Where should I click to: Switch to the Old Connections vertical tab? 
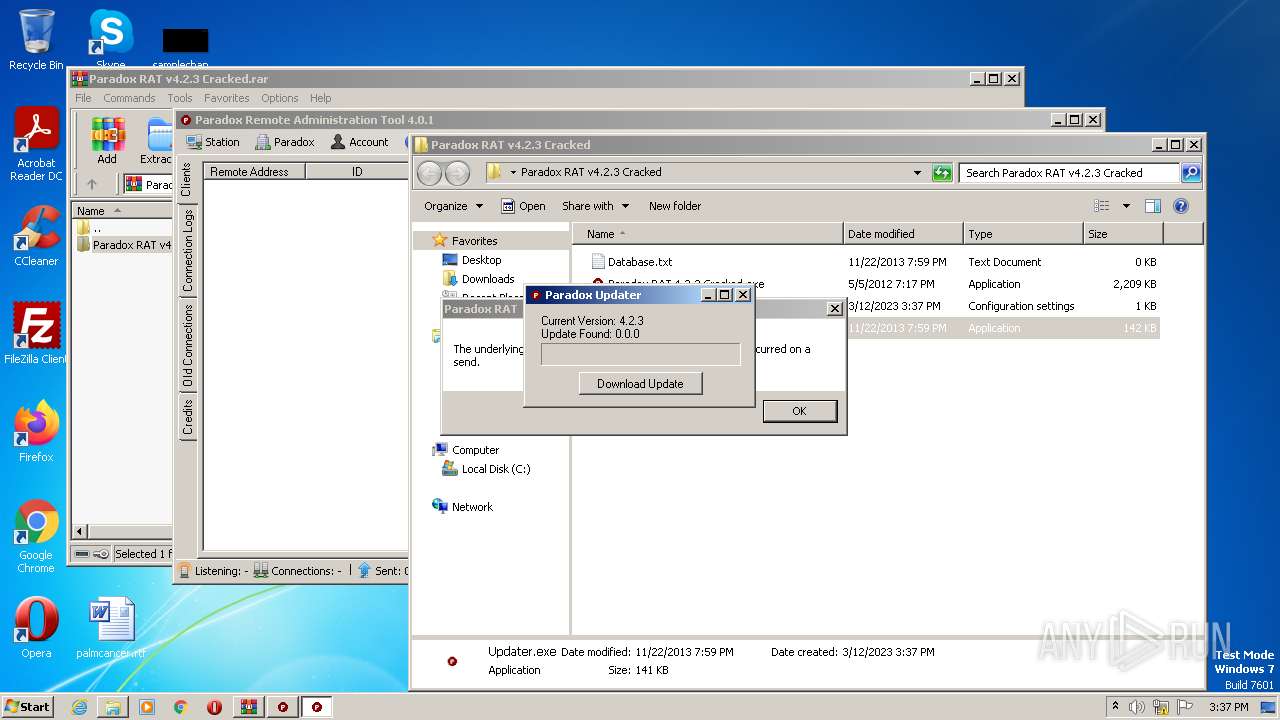pyautogui.click(x=186, y=346)
